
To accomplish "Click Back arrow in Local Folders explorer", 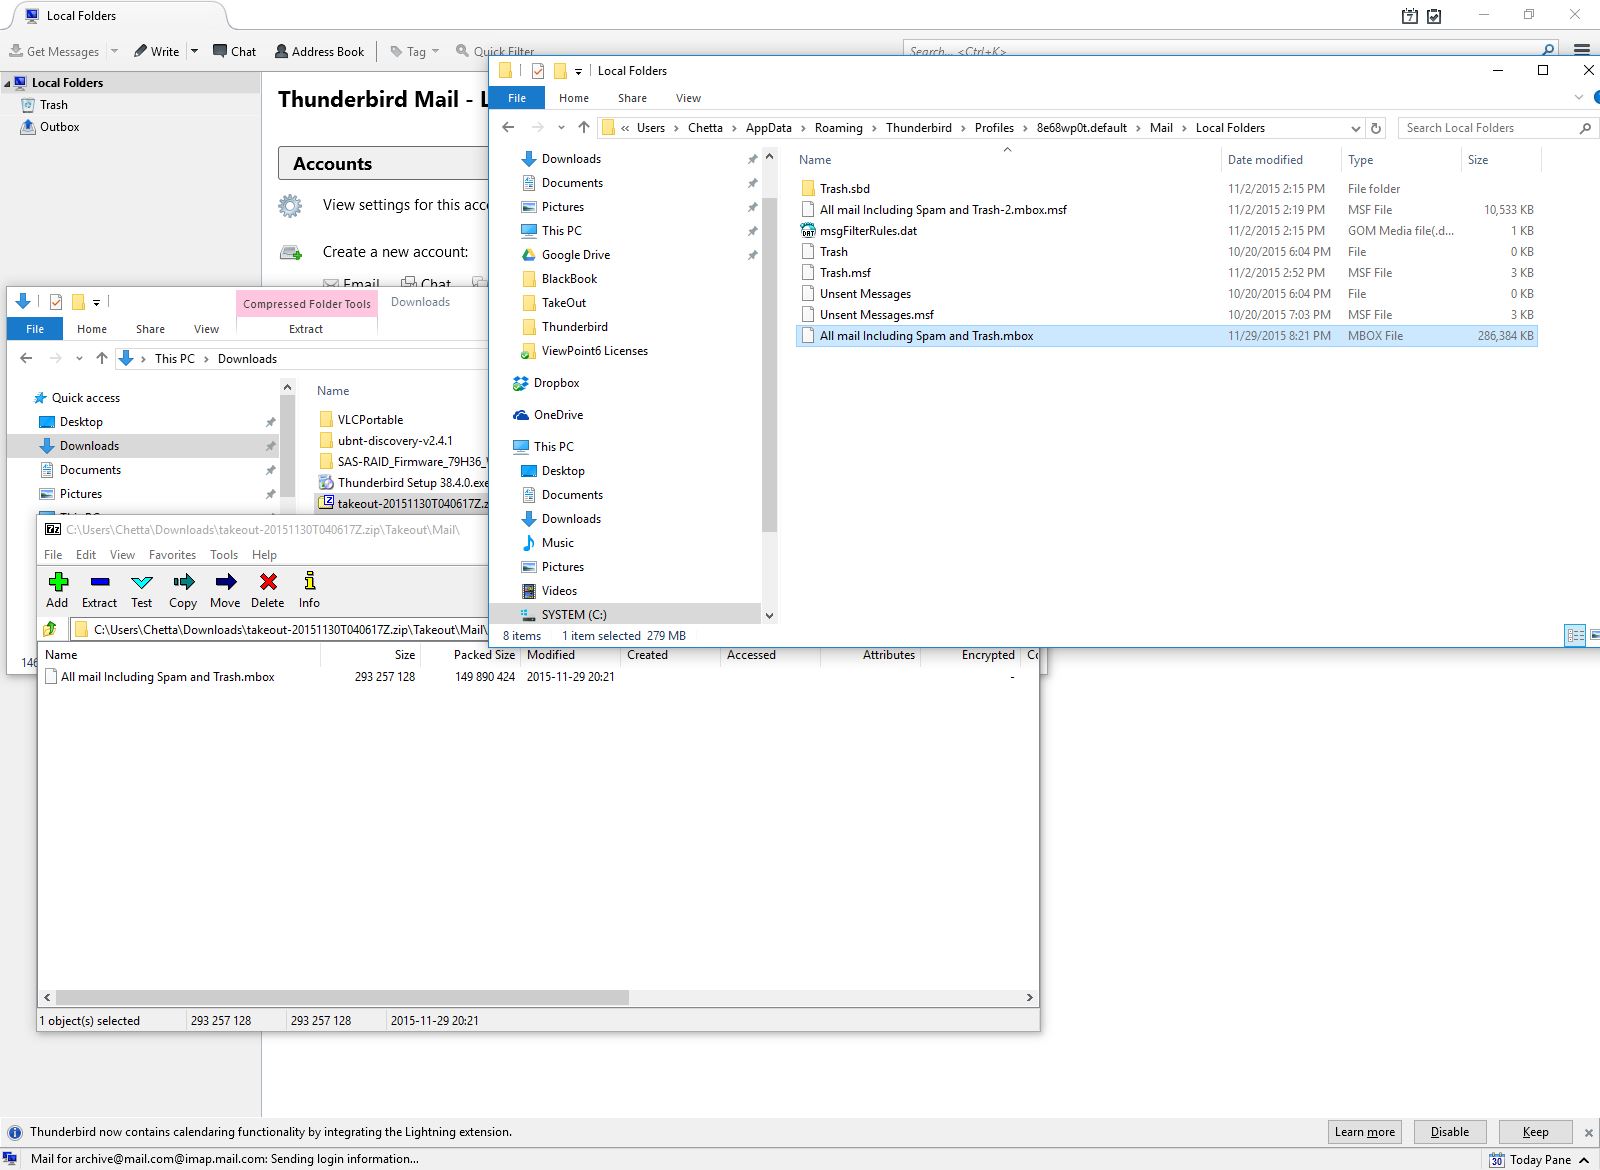I will (x=508, y=128).
